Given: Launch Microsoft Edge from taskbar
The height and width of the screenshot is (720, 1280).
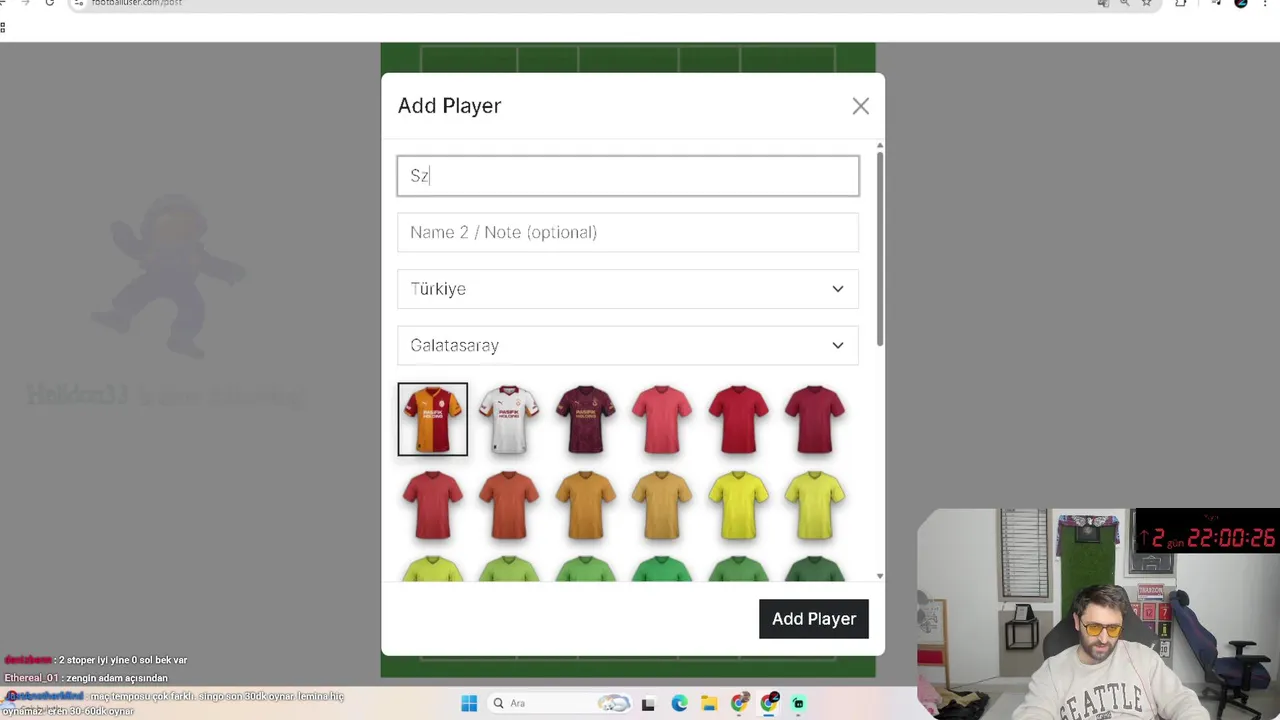Looking at the screenshot, I should pos(679,703).
